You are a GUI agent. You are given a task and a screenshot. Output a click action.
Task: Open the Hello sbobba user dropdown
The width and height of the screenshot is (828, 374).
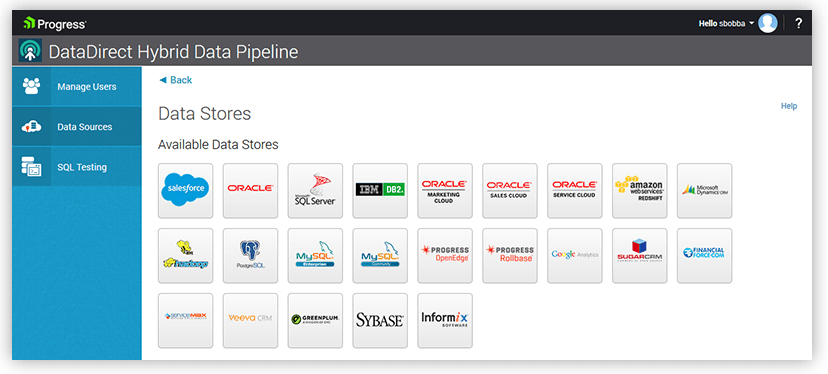(x=726, y=24)
